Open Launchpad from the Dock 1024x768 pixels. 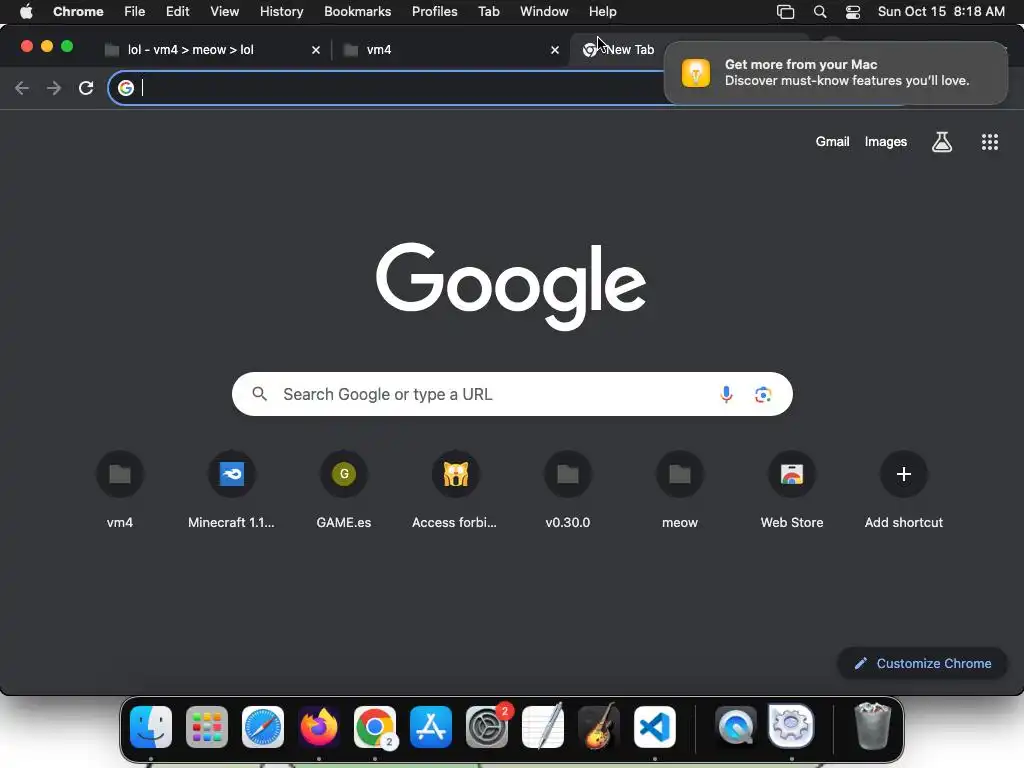(x=207, y=727)
